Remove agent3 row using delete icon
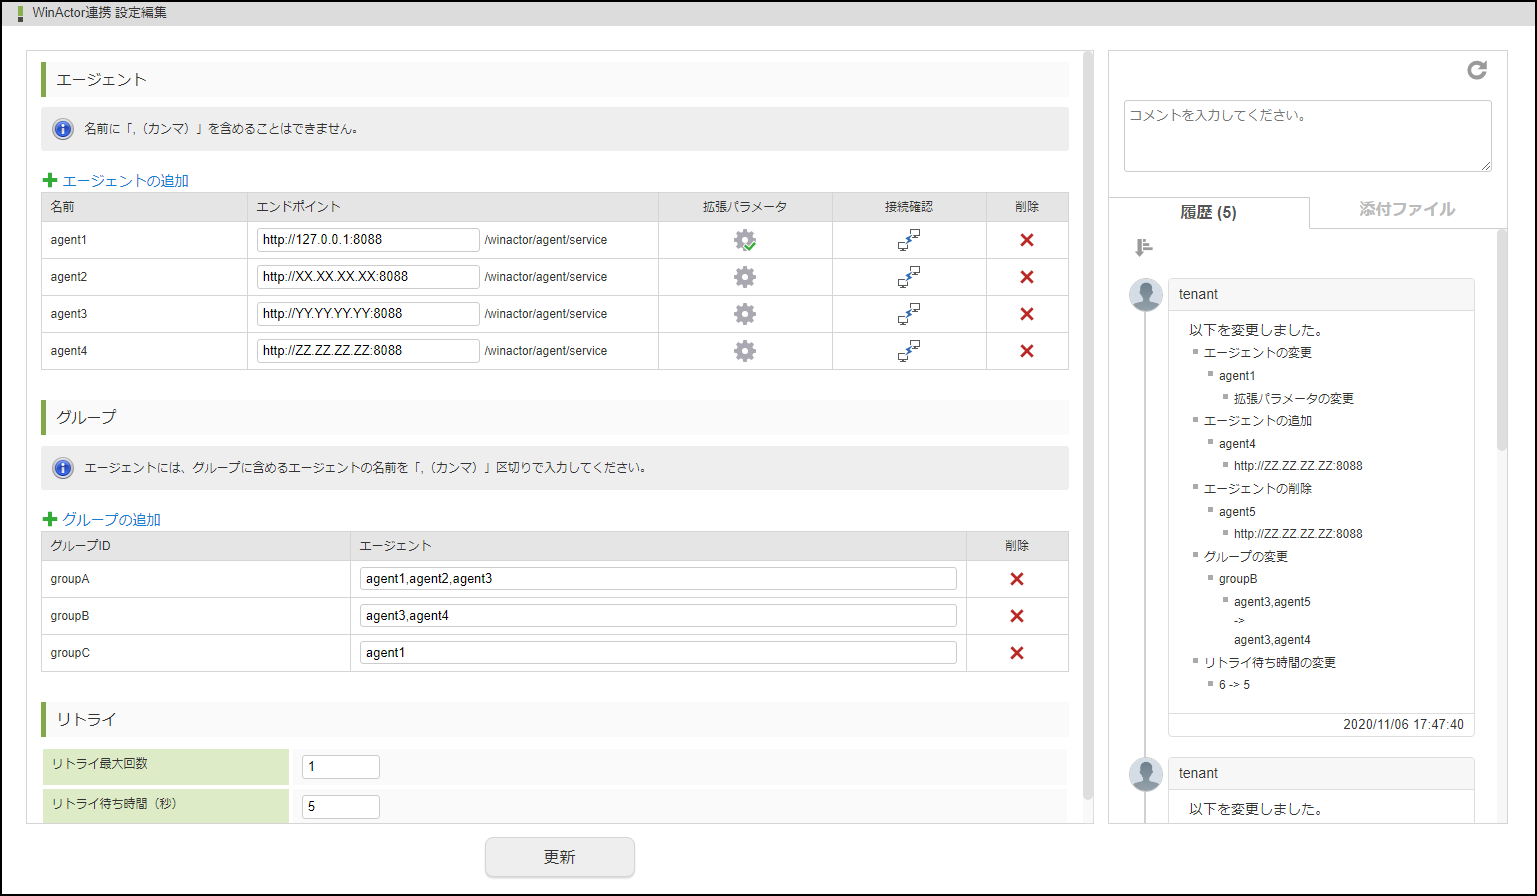The height and width of the screenshot is (896, 1537). pyautogui.click(x=1026, y=314)
